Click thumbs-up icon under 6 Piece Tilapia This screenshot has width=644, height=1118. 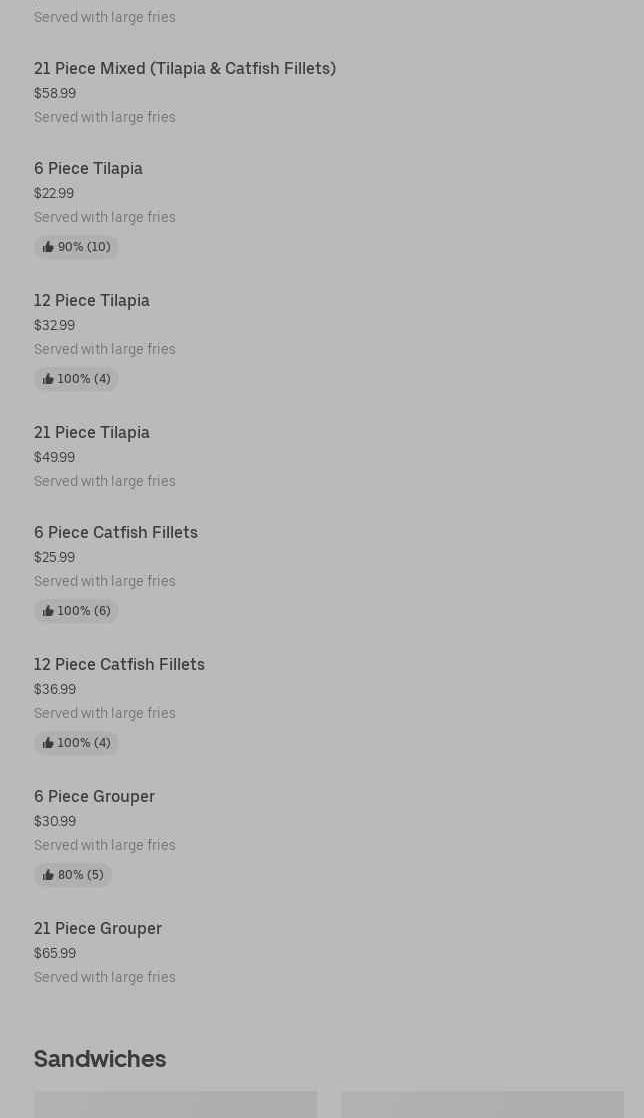pyautogui.click(x=48, y=247)
